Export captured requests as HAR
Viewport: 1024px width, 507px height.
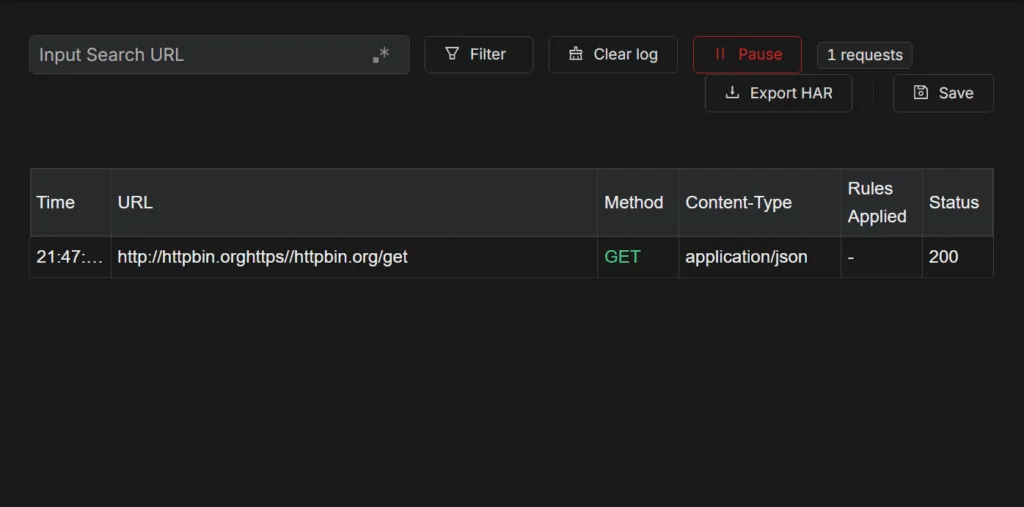778,93
